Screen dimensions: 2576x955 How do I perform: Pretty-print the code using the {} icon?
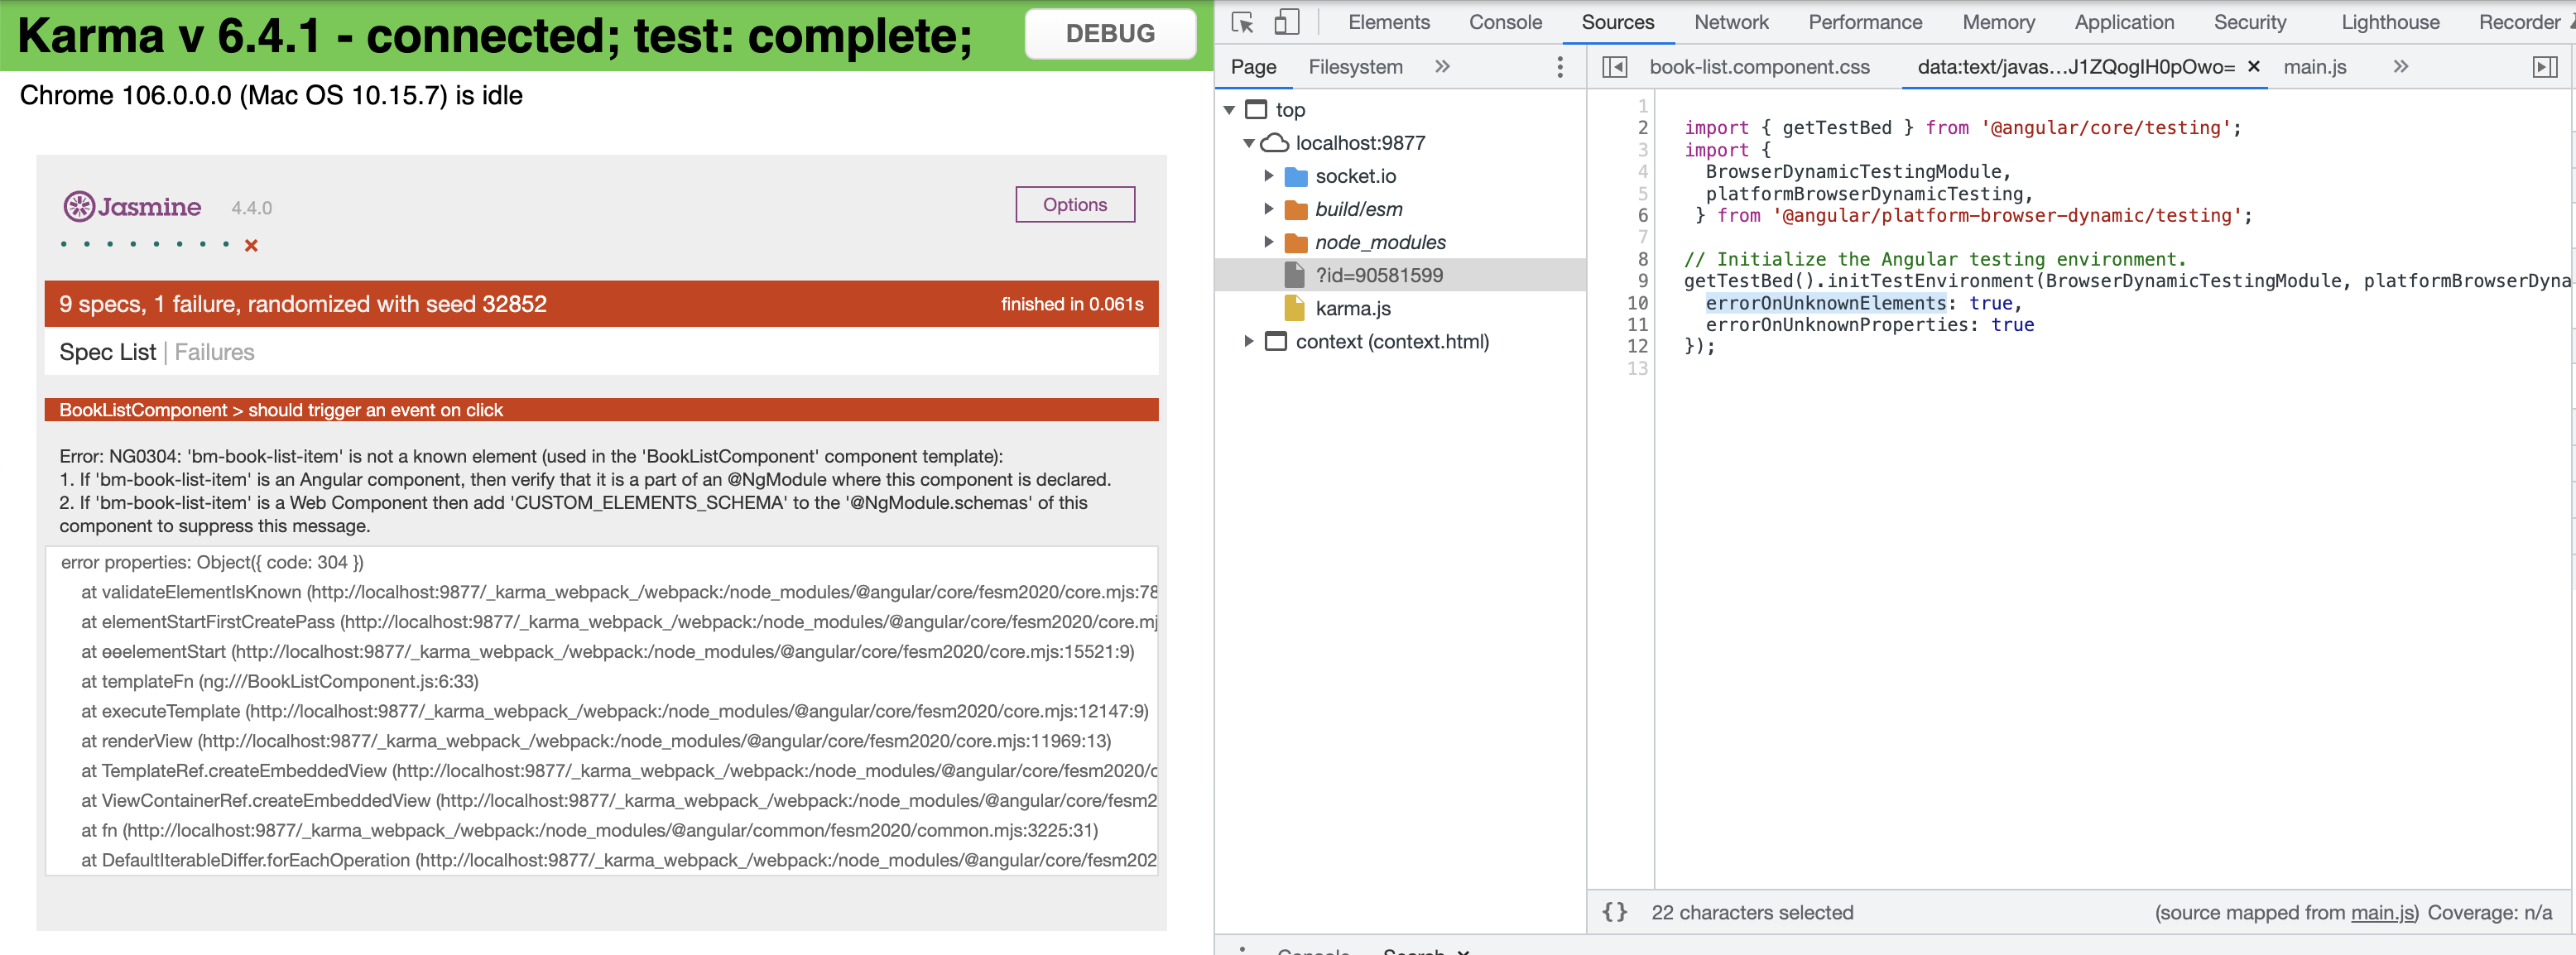pos(1615,911)
